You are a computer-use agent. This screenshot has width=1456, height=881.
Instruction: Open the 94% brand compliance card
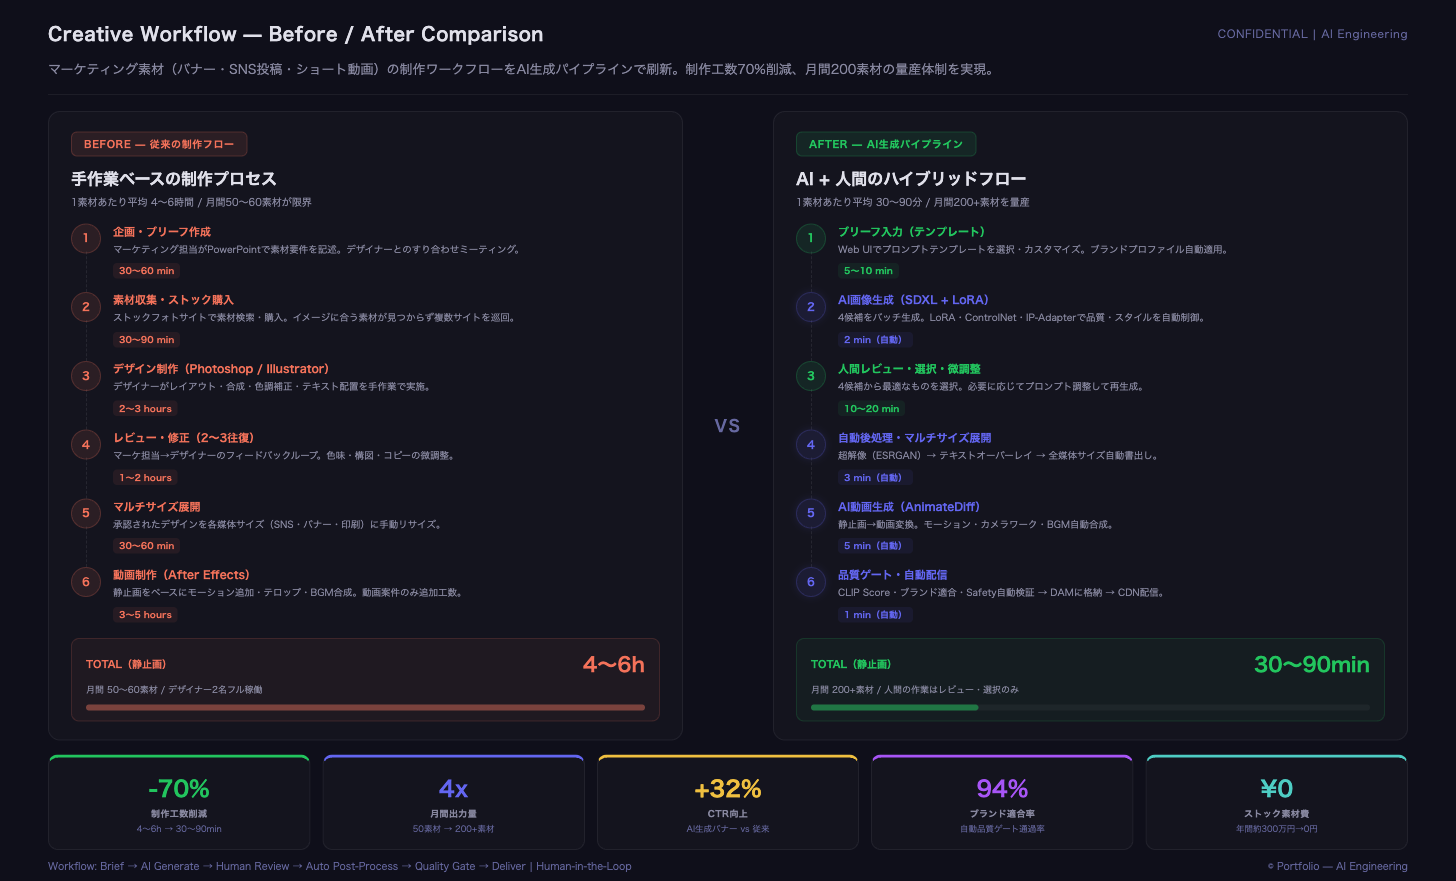click(1002, 803)
